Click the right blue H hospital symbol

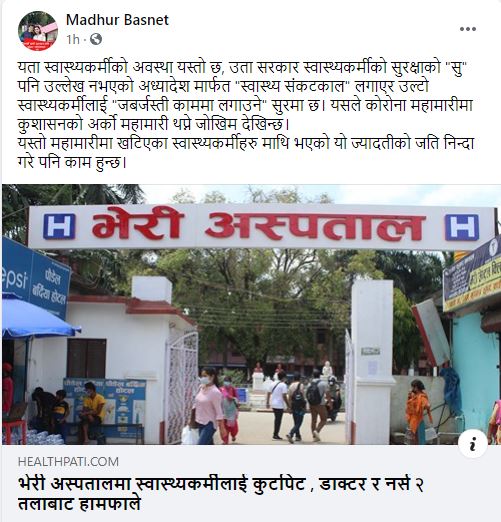462,227
